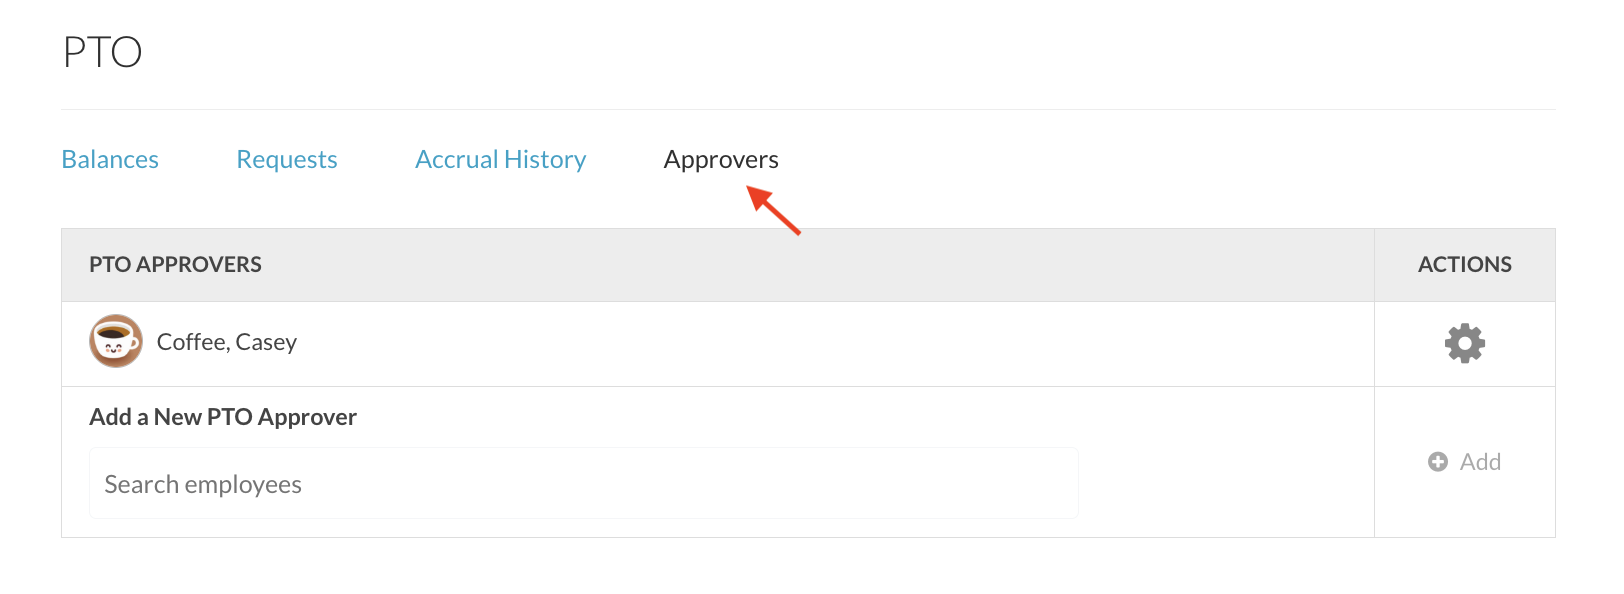
Task: Click the plus icon beside Add
Action: point(1438,462)
